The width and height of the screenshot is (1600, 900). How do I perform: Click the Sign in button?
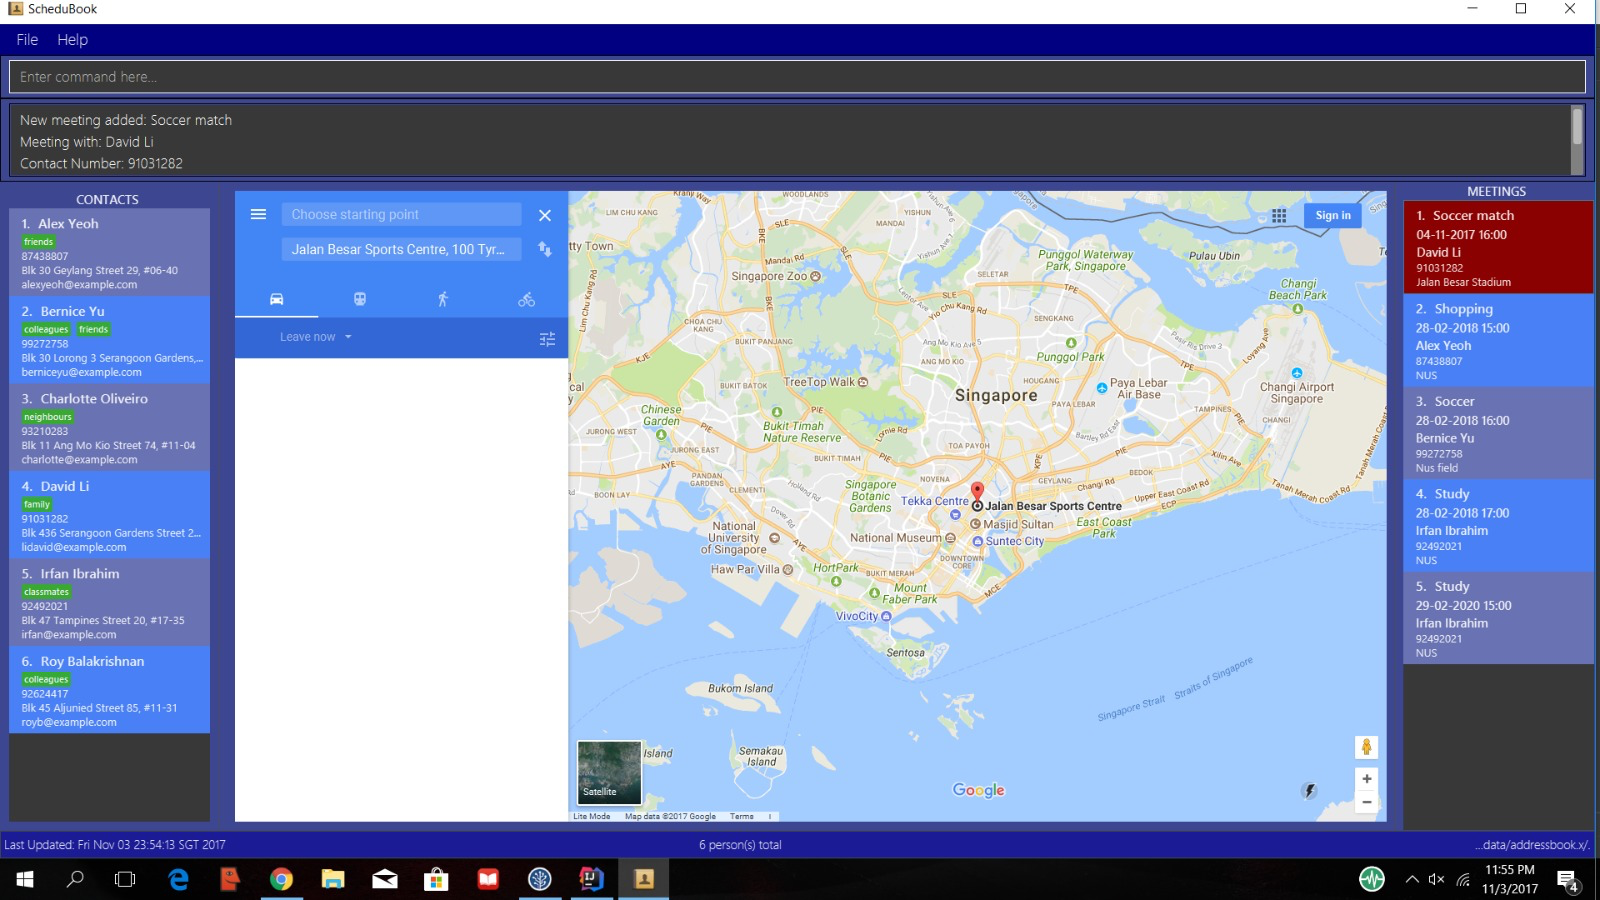pyautogui.click(x=1331, y=215)
